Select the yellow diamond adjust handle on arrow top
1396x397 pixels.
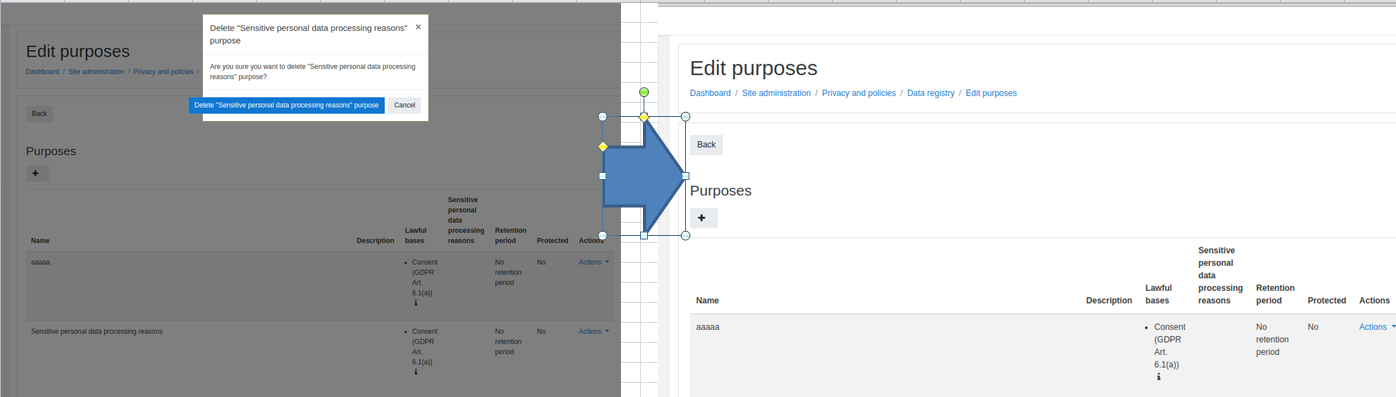[644, 117]
